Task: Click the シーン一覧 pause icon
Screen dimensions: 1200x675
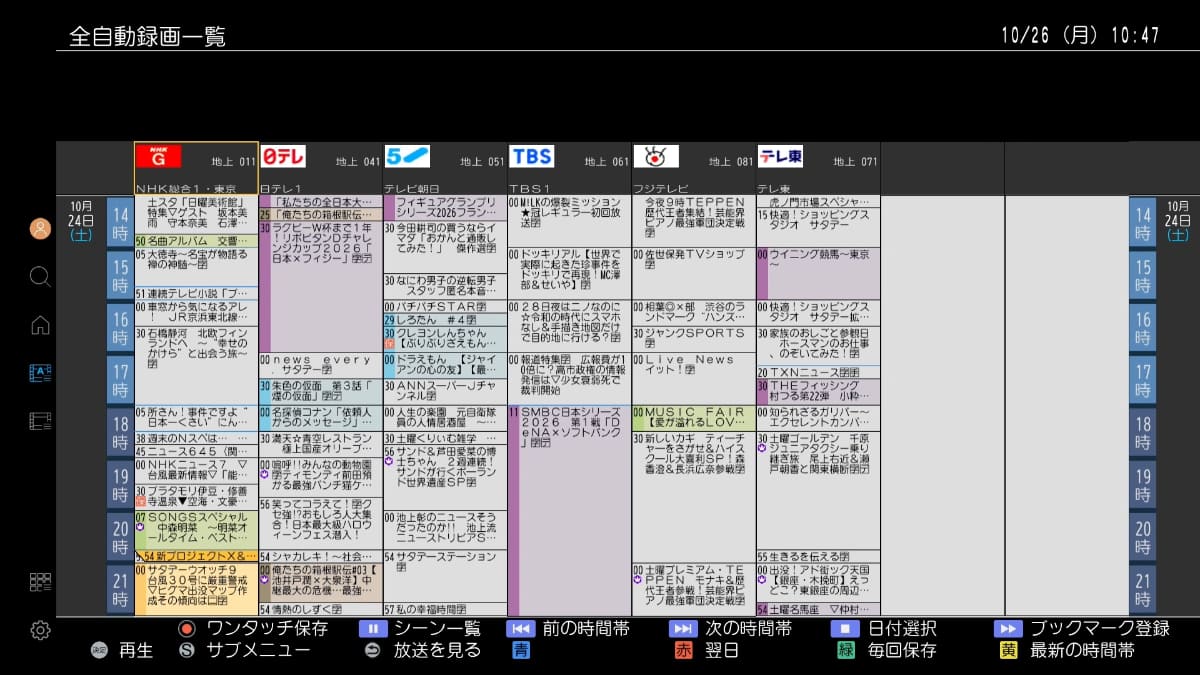Action: tap(372, 629)
